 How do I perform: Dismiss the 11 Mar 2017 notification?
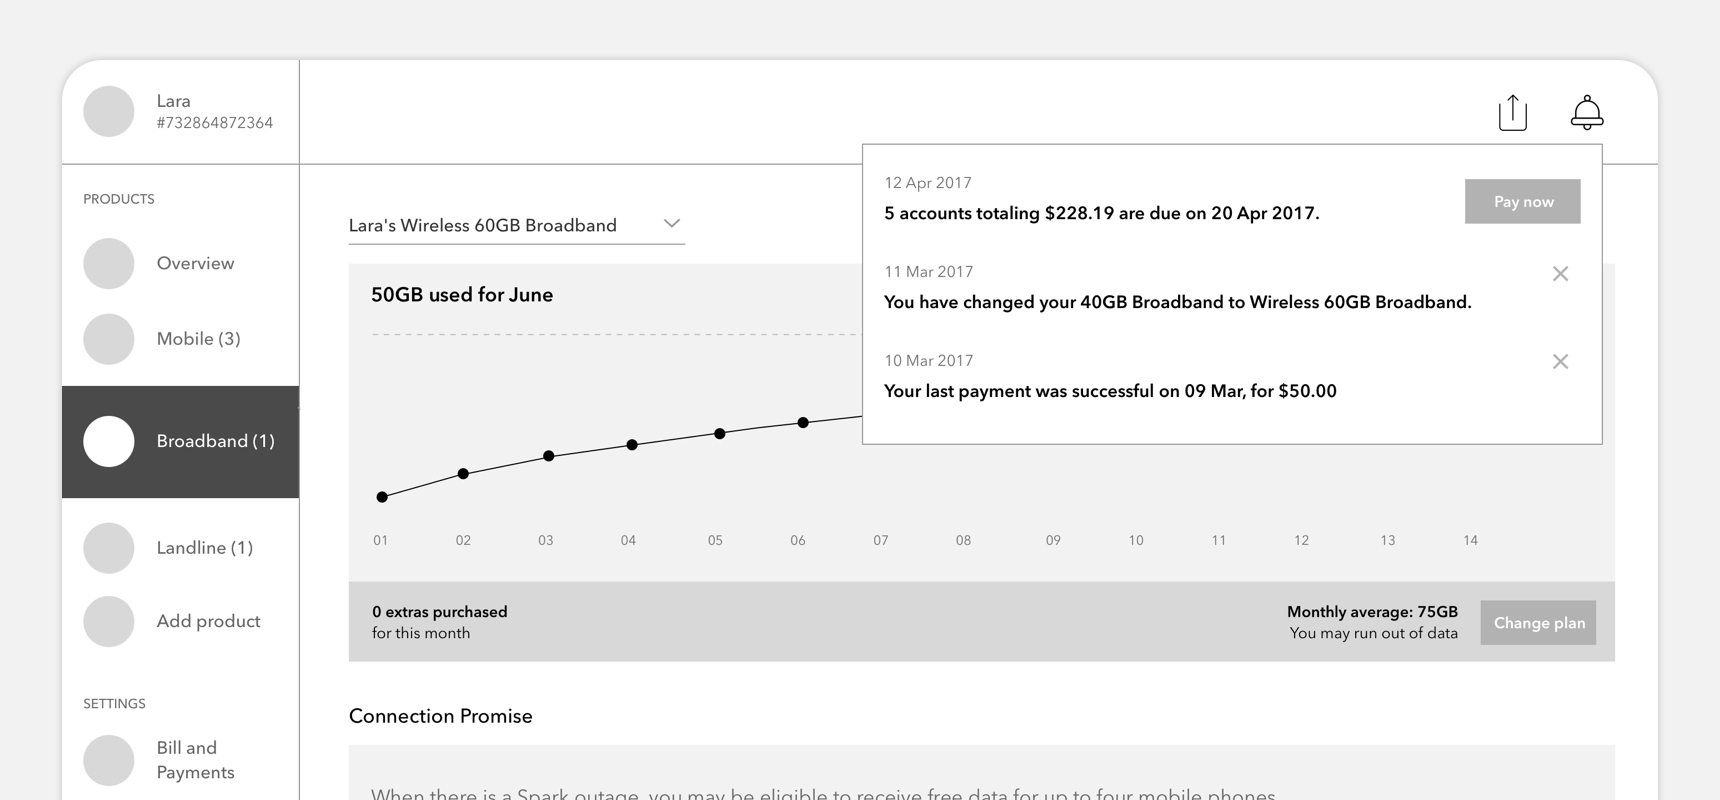[1560, 274]
